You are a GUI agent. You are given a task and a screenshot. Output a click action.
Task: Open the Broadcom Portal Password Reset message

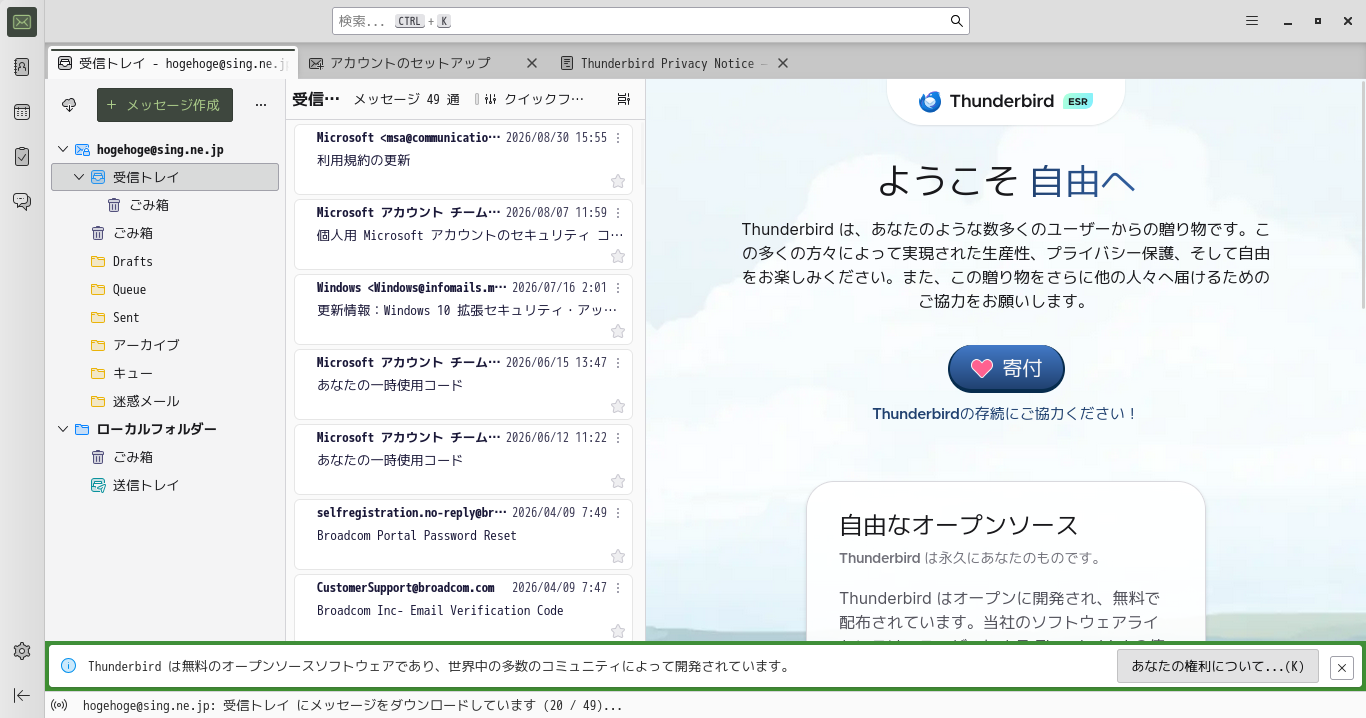[463, 534]
